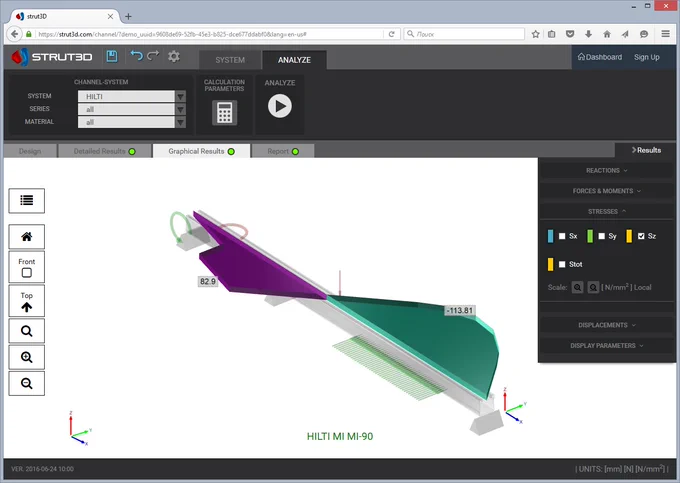680x483 pixels.
Task: Run analysis with the play button
Action: [280, 106]
